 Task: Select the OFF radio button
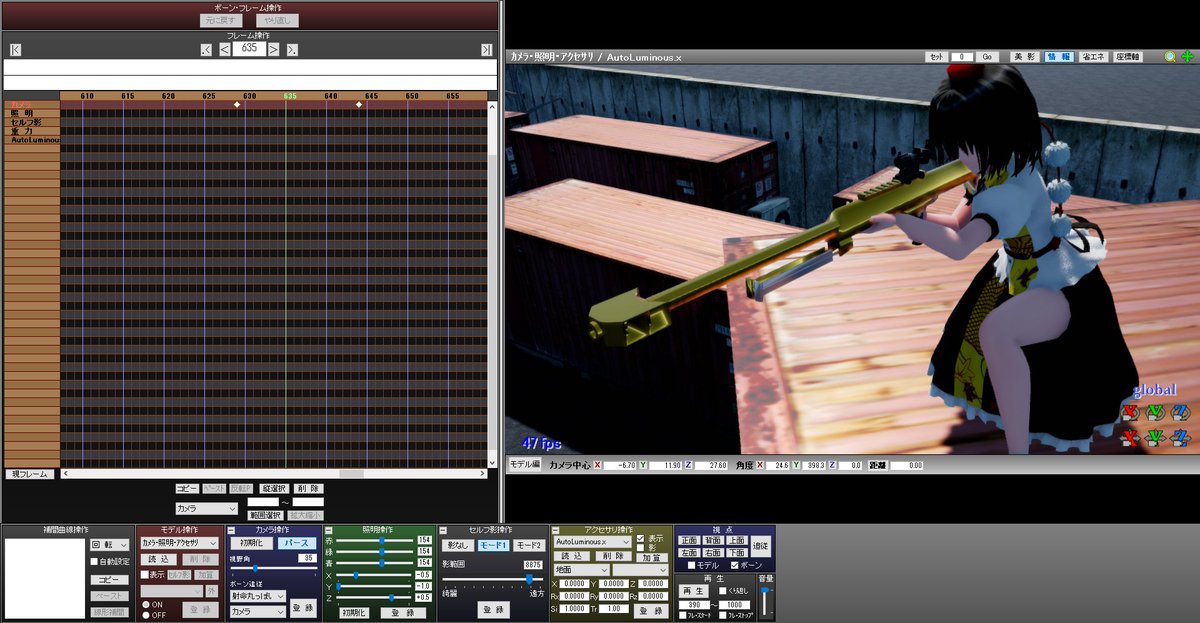145,615
